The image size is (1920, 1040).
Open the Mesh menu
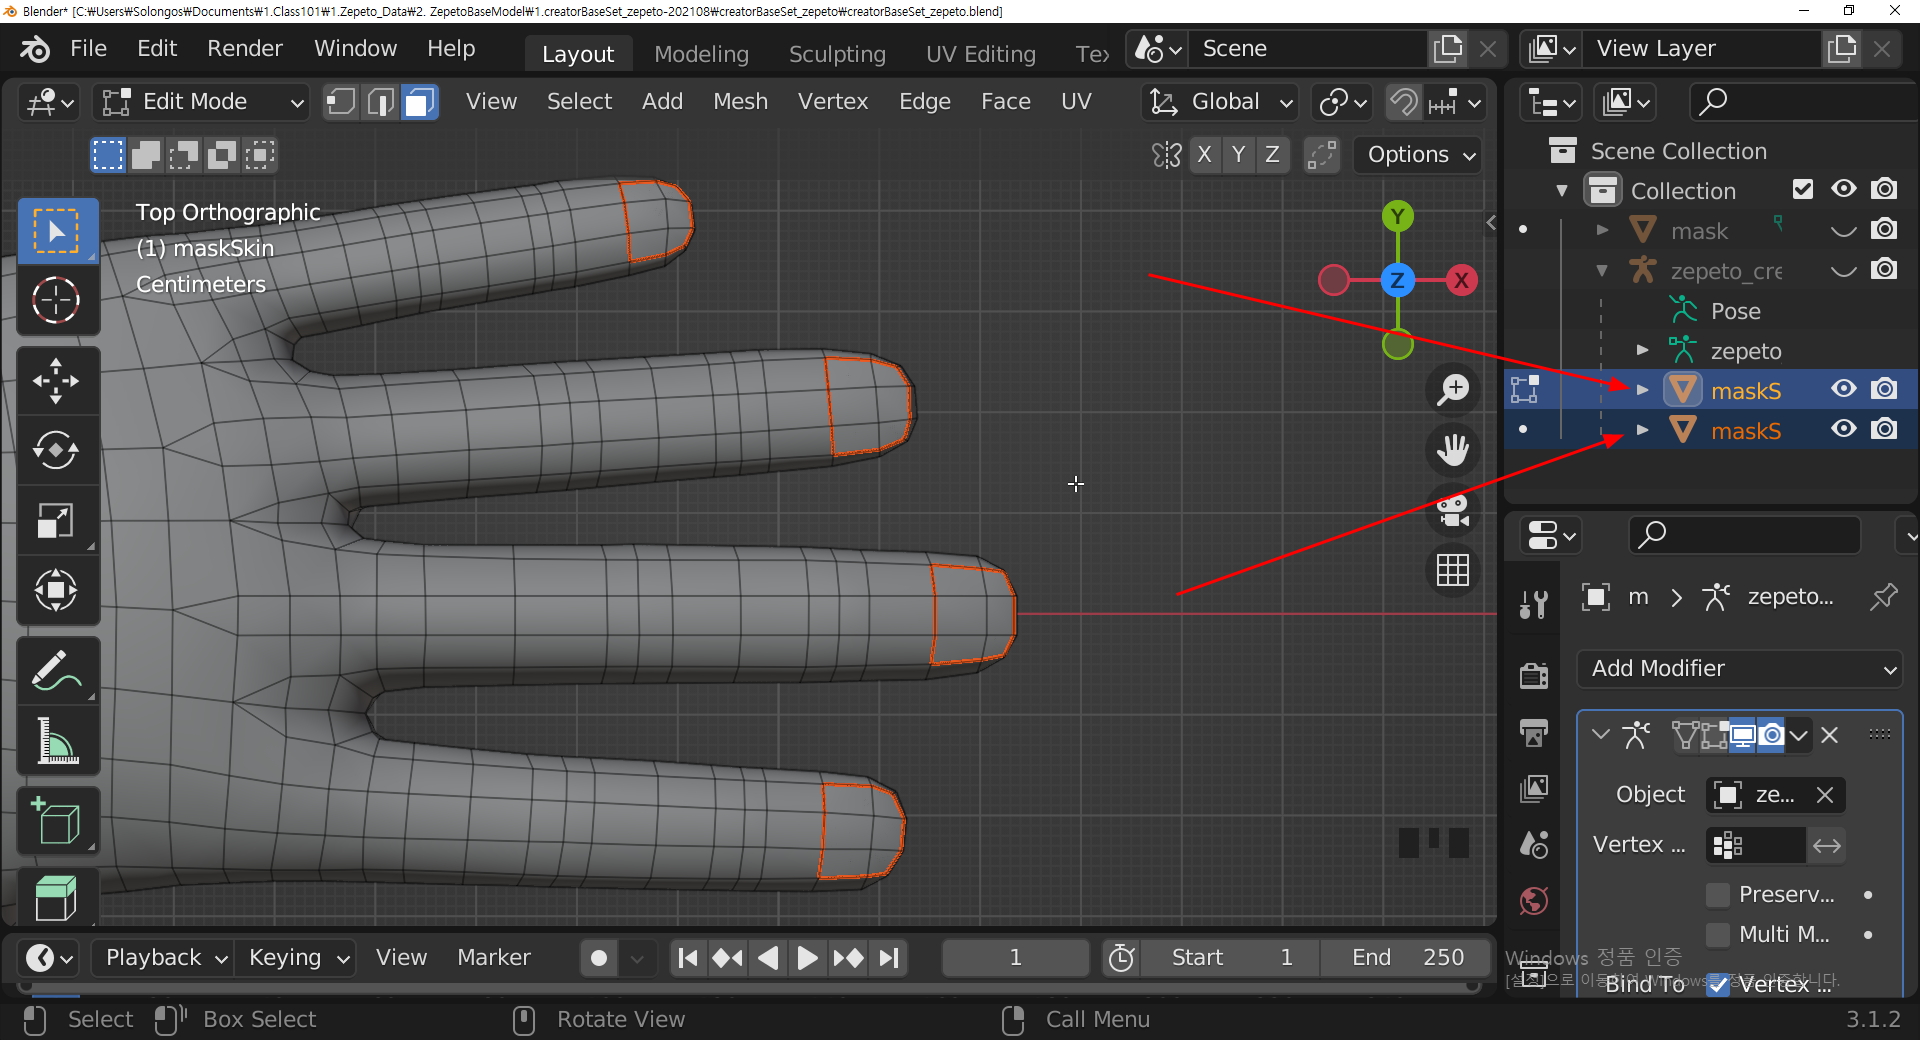[x=740, y=102]
